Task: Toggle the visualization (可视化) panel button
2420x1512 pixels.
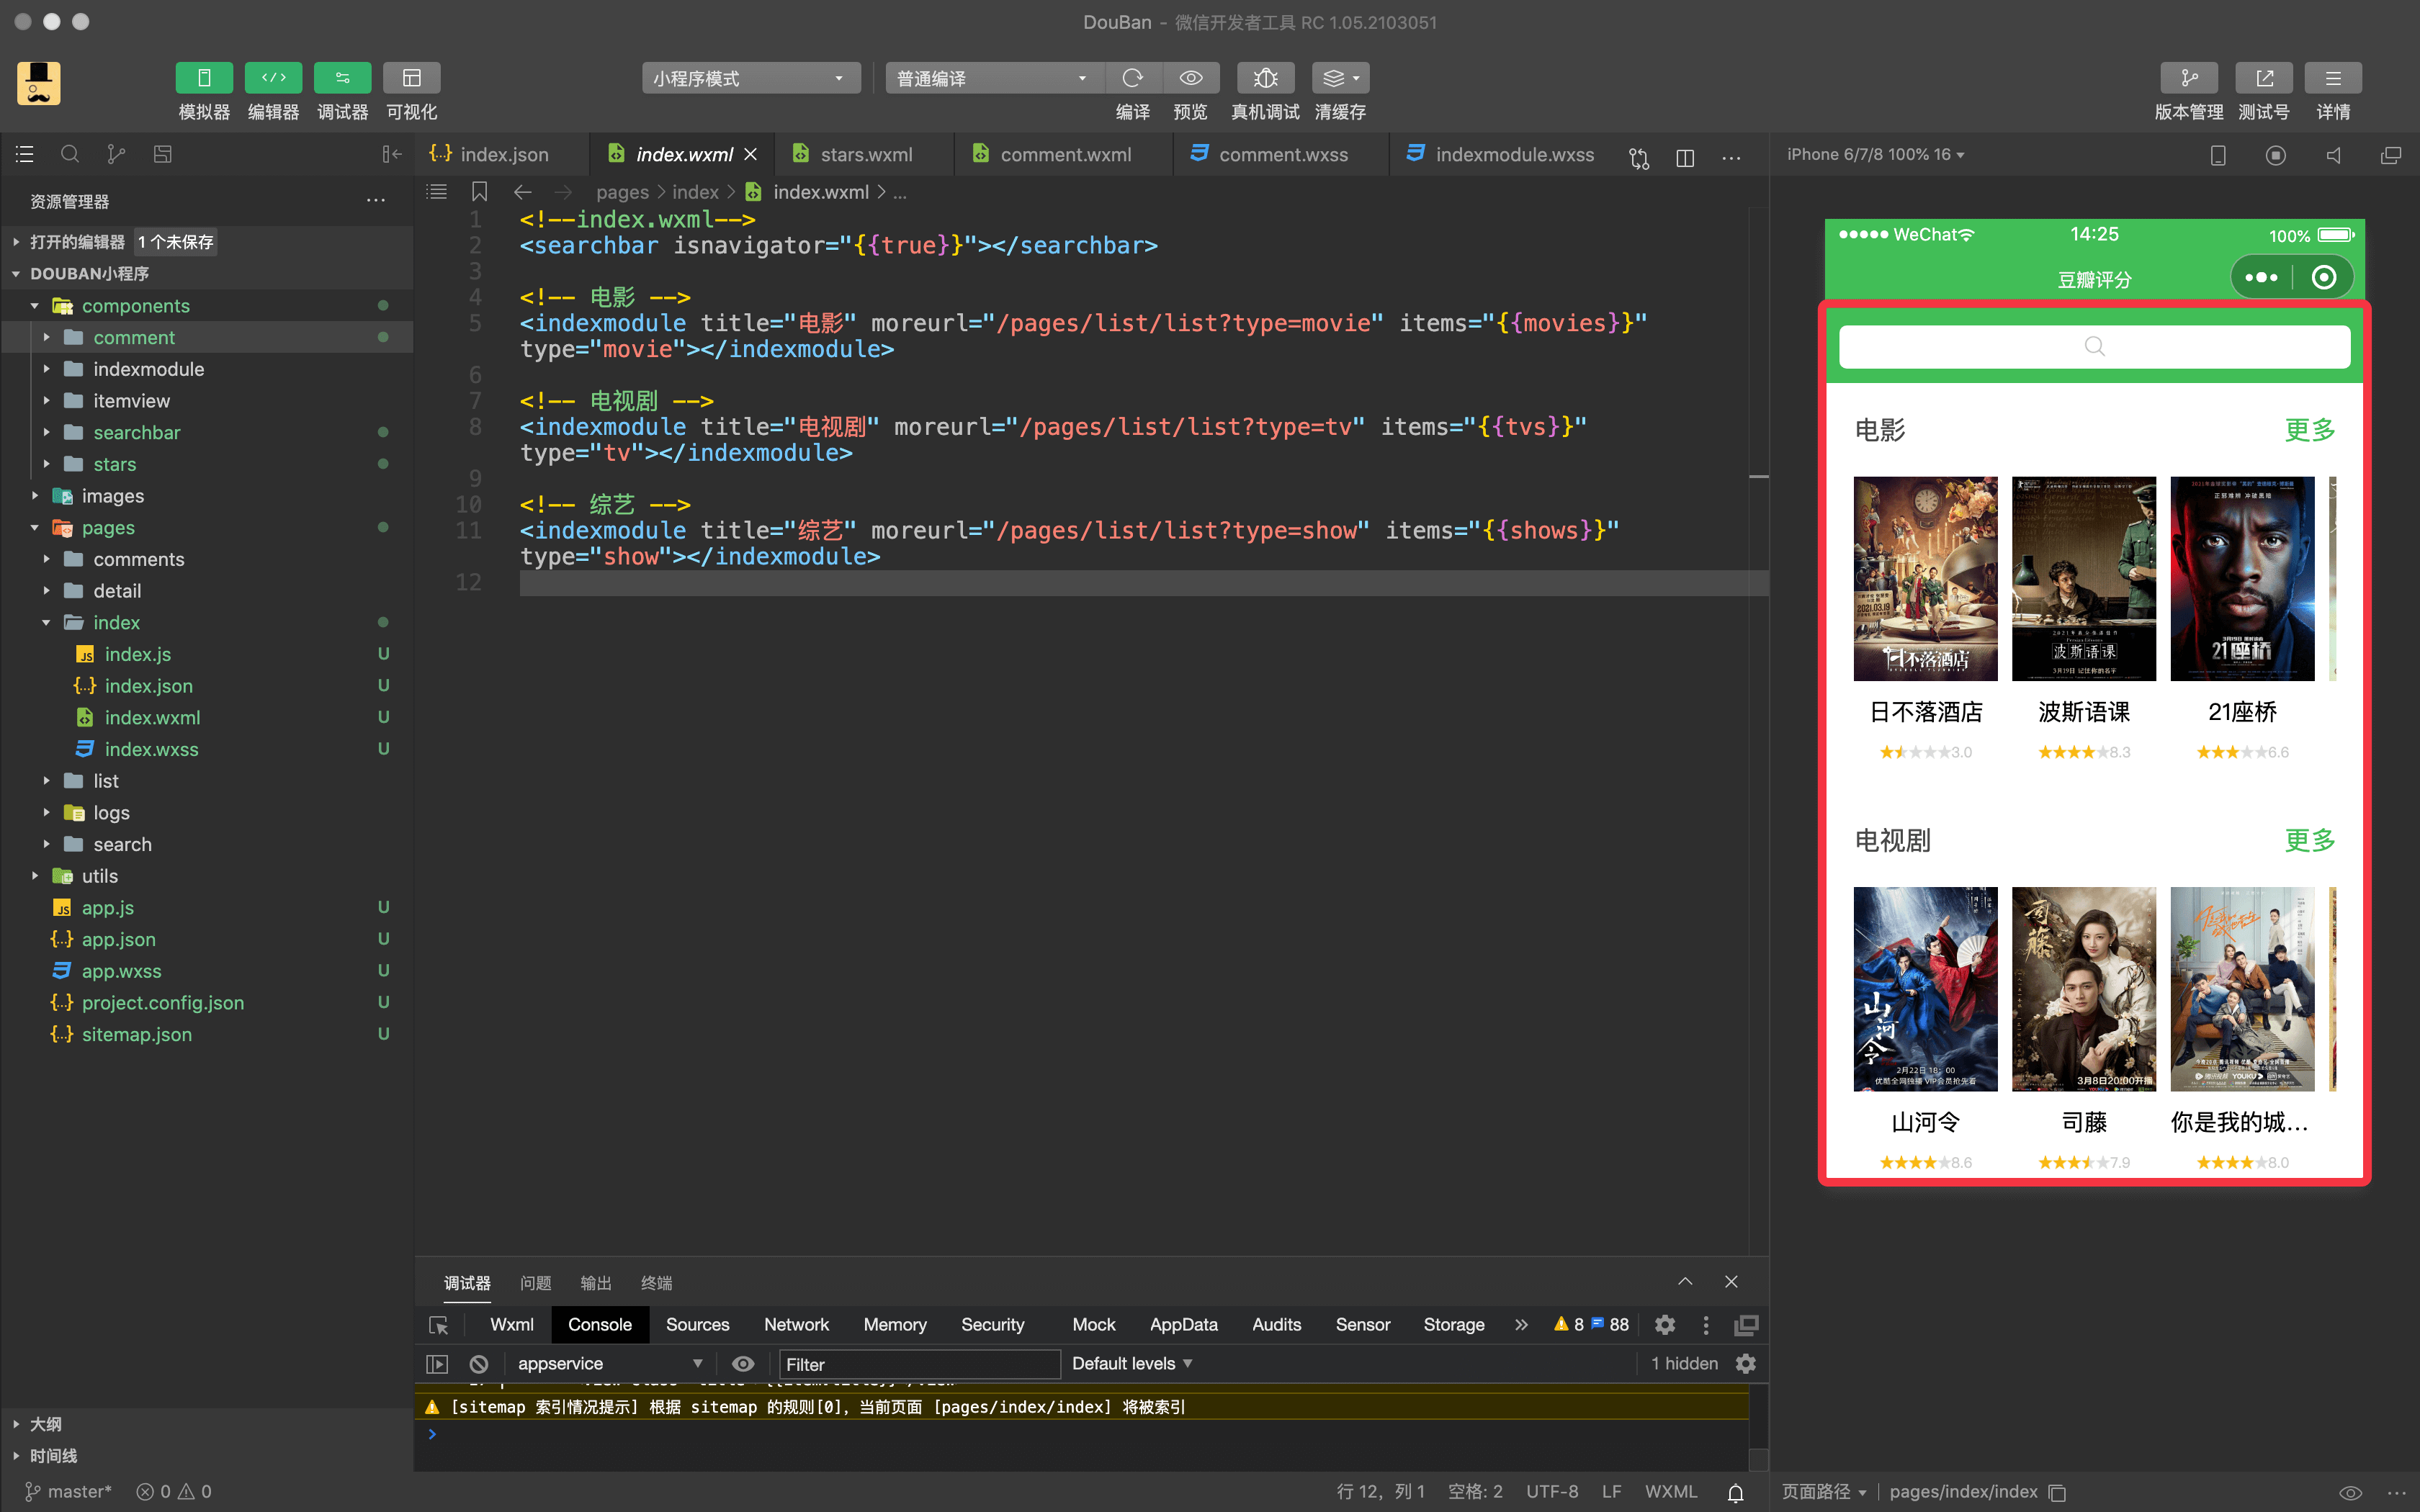Action: pyautogui.click(x=412, y=78)
